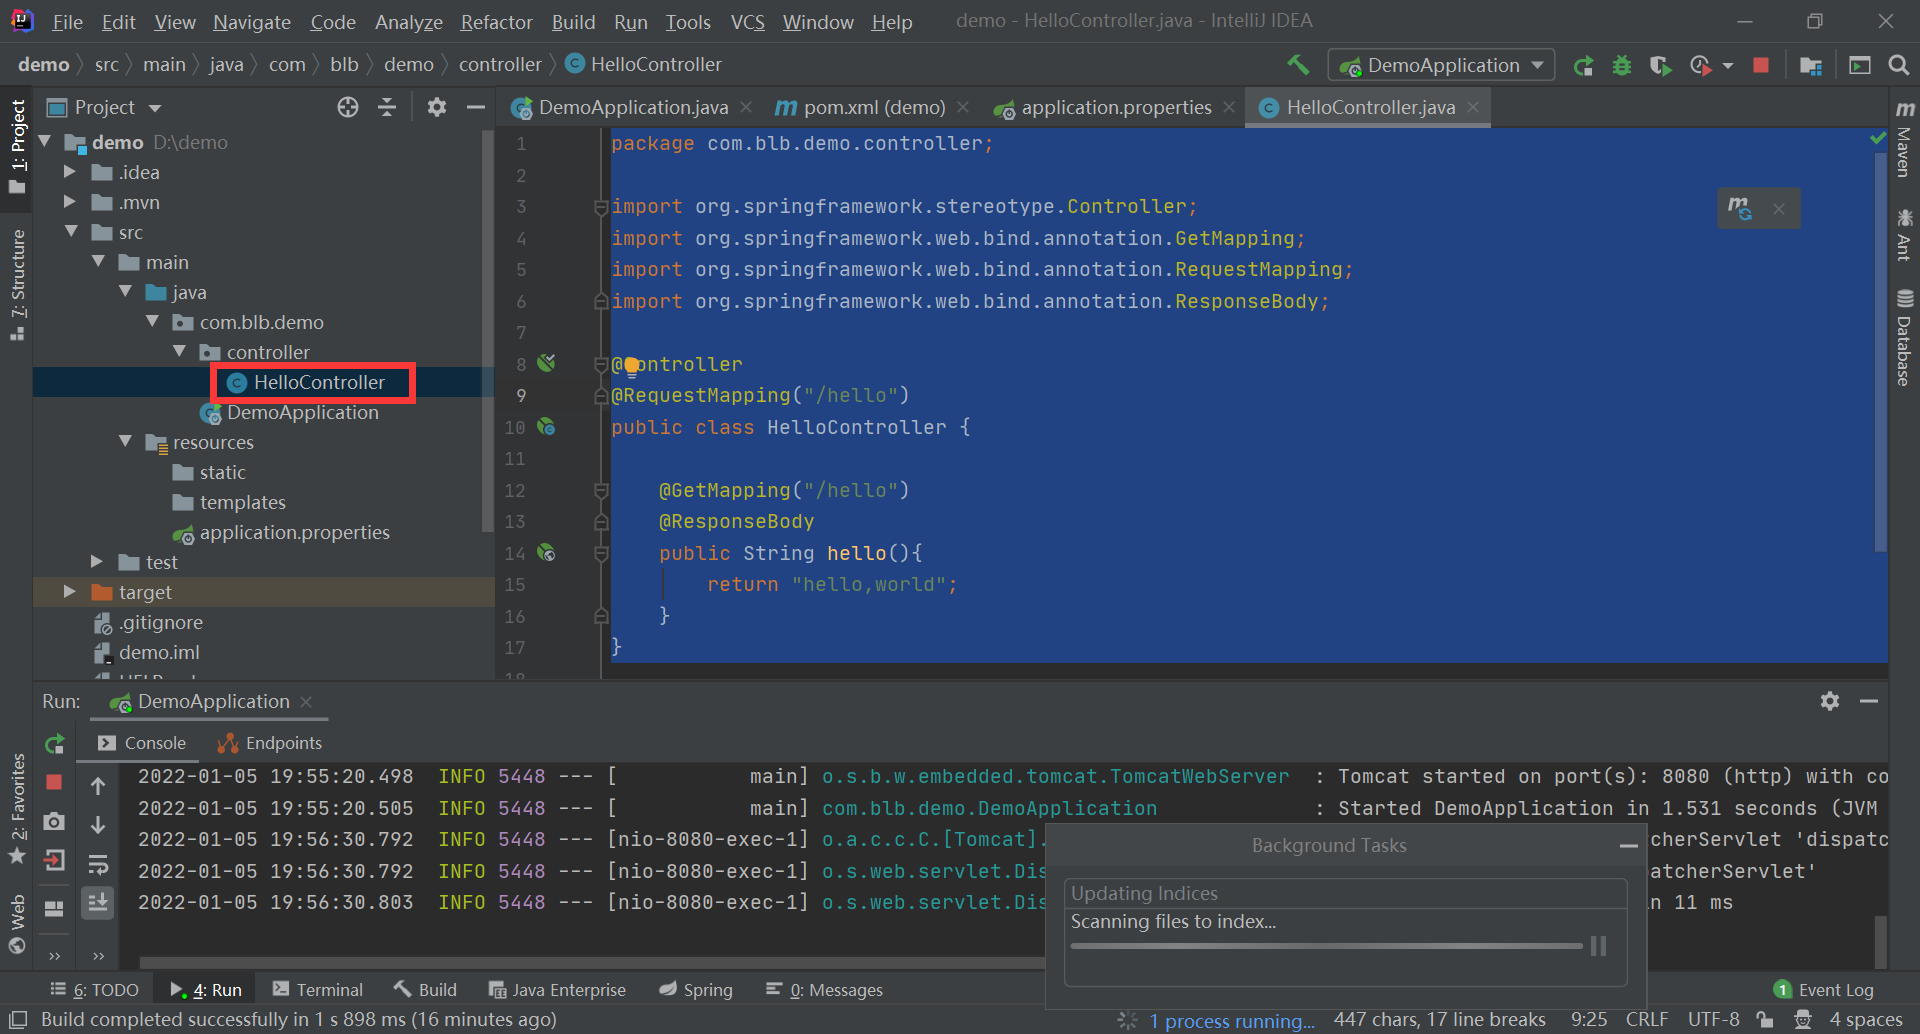Image resolution: width=1920 pixels, height=1034 pixels.
Task: Click the Run panel's green rerun icon
Action: (55, 744)
